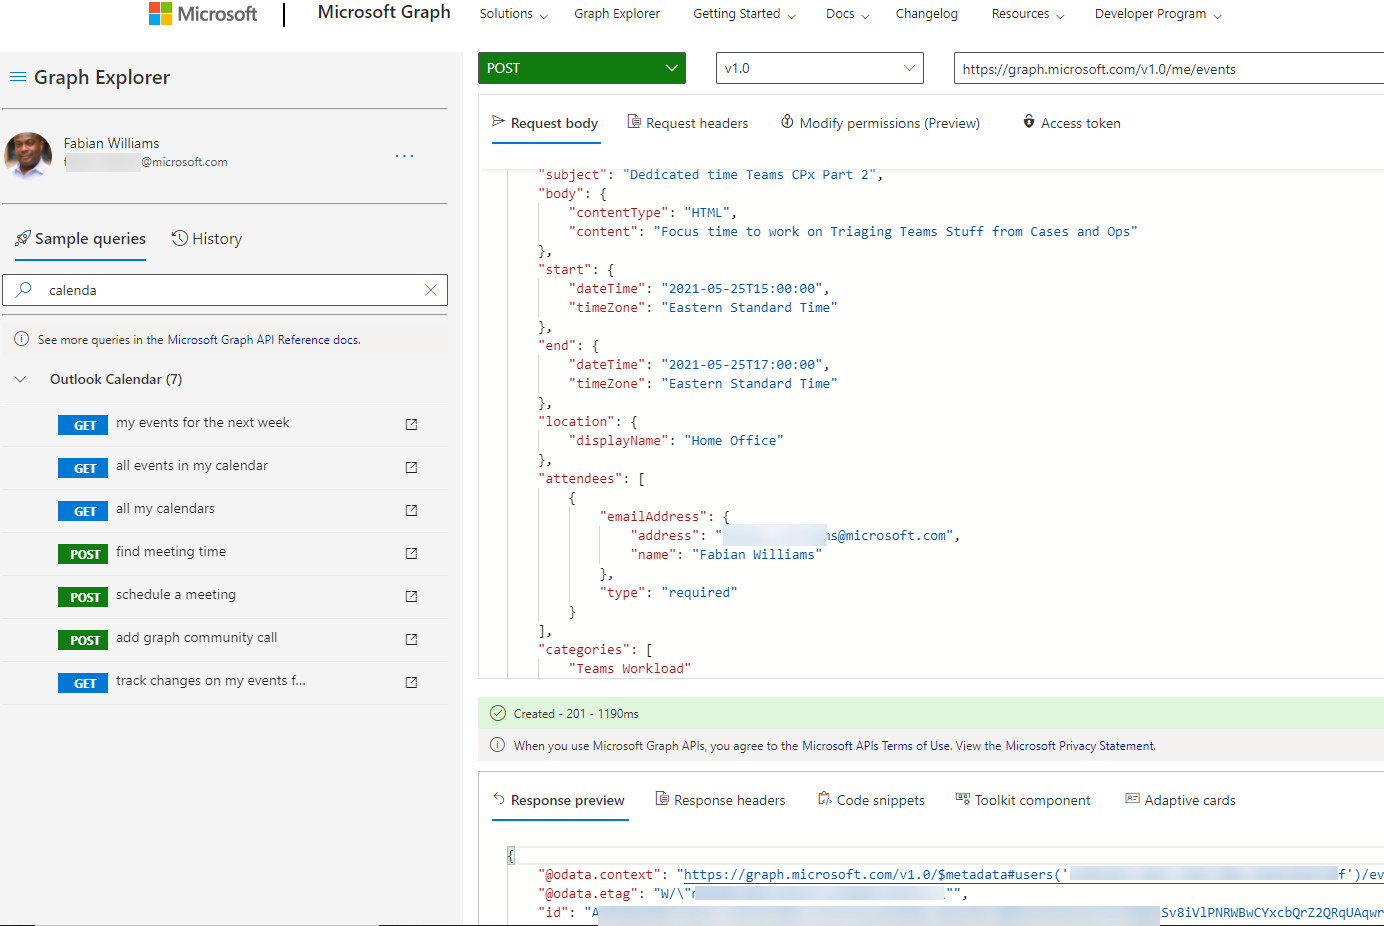Click the Created status checkmark icon
Viewport: 1384px width, 926px height.
(x=498, y=713)
